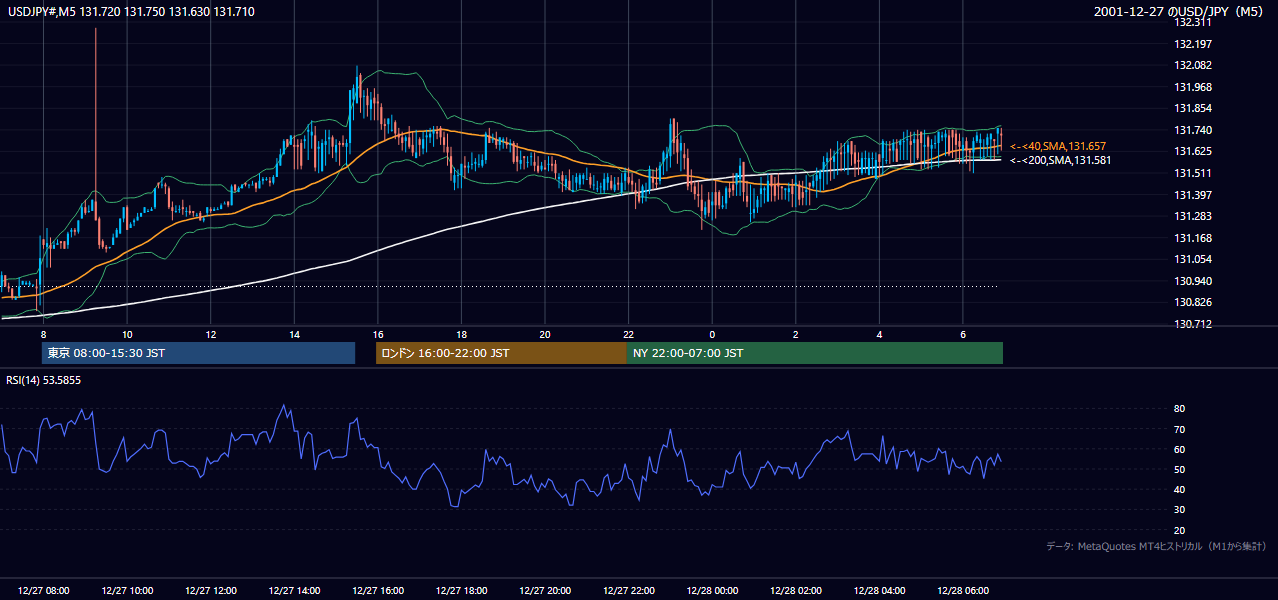Click the 12/27 18:00 bottom time label
The height and width of the screenshot is (600, 1278).
click(461, 591)
